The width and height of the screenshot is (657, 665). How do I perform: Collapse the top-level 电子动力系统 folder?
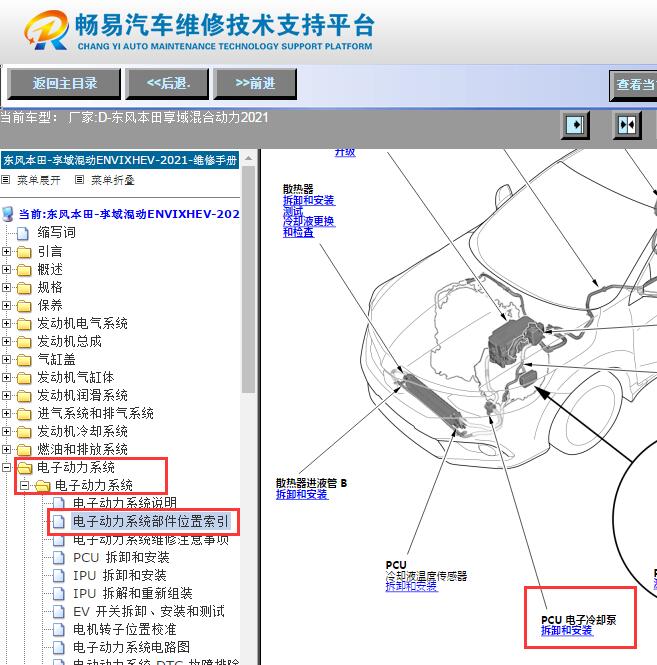click(6, 467)
